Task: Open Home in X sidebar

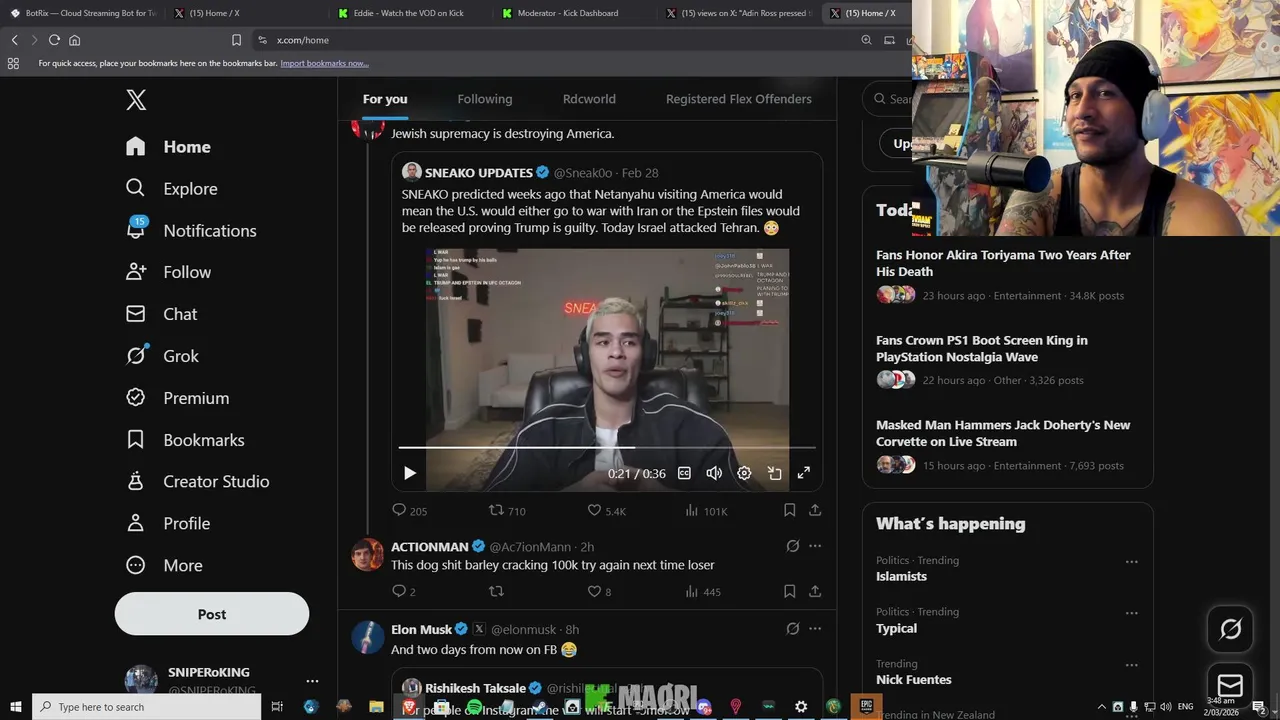Action: [x=168, y=147]
